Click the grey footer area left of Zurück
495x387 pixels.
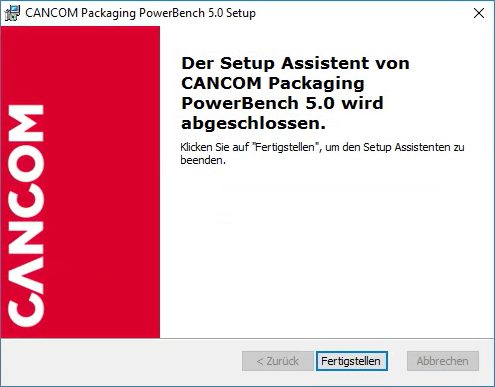point(122,362)
